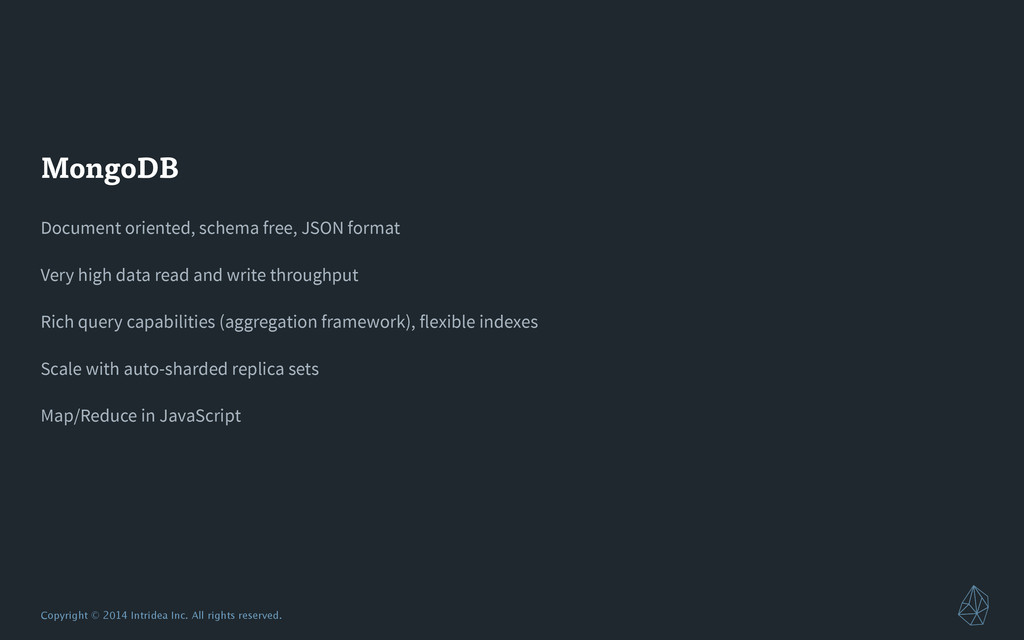Click "All rights reserved." footer text
The height and width of the screenshot is (640, 1024).
click(x=236, y=615)
